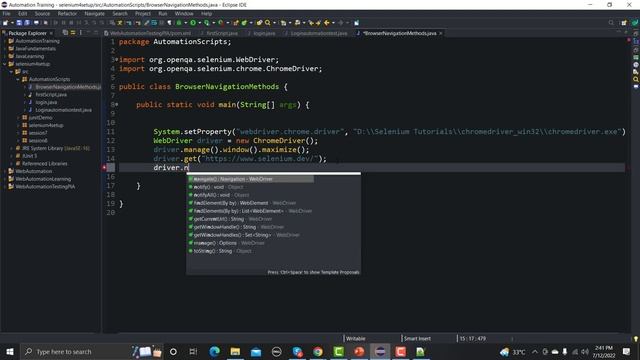
Task: Select Referenced Libraries in Package Explorer
Action: click(44, 163)
